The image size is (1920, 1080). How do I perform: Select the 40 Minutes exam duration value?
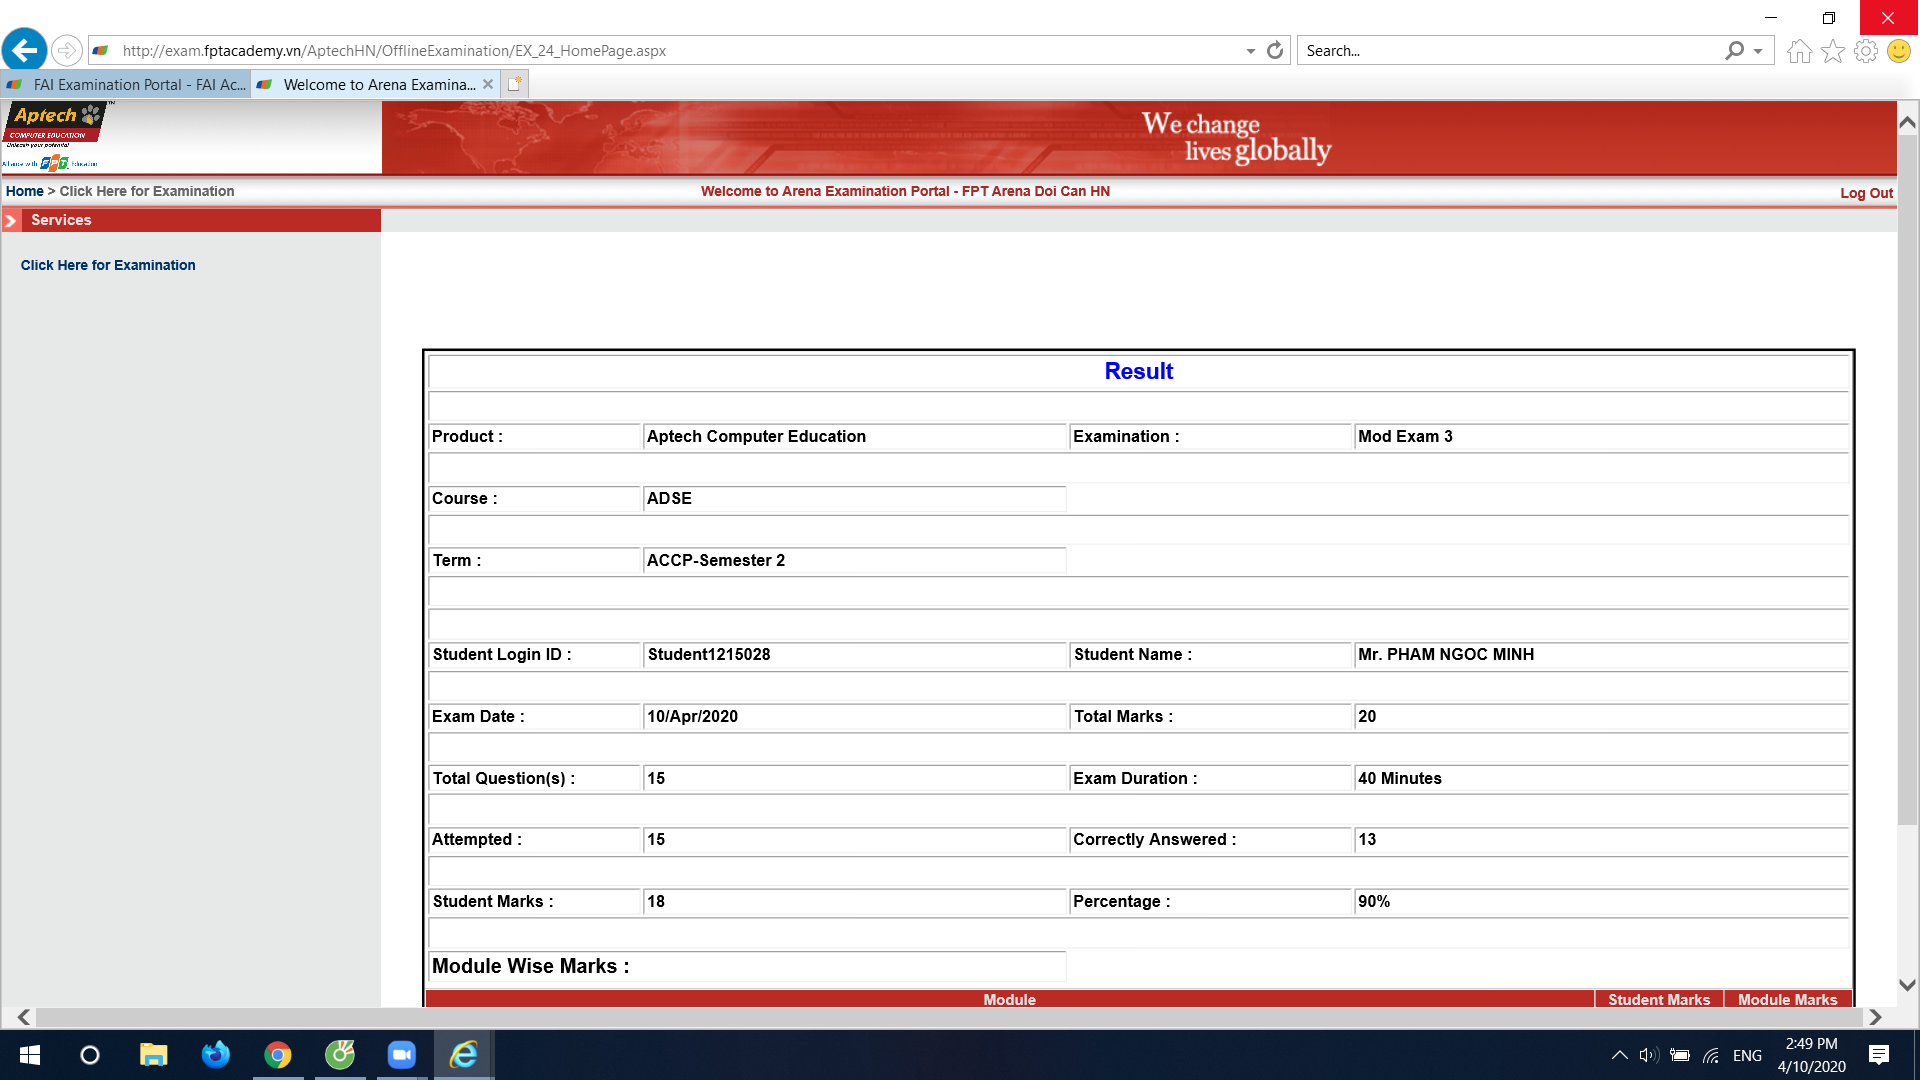(x=1399, y=778)
